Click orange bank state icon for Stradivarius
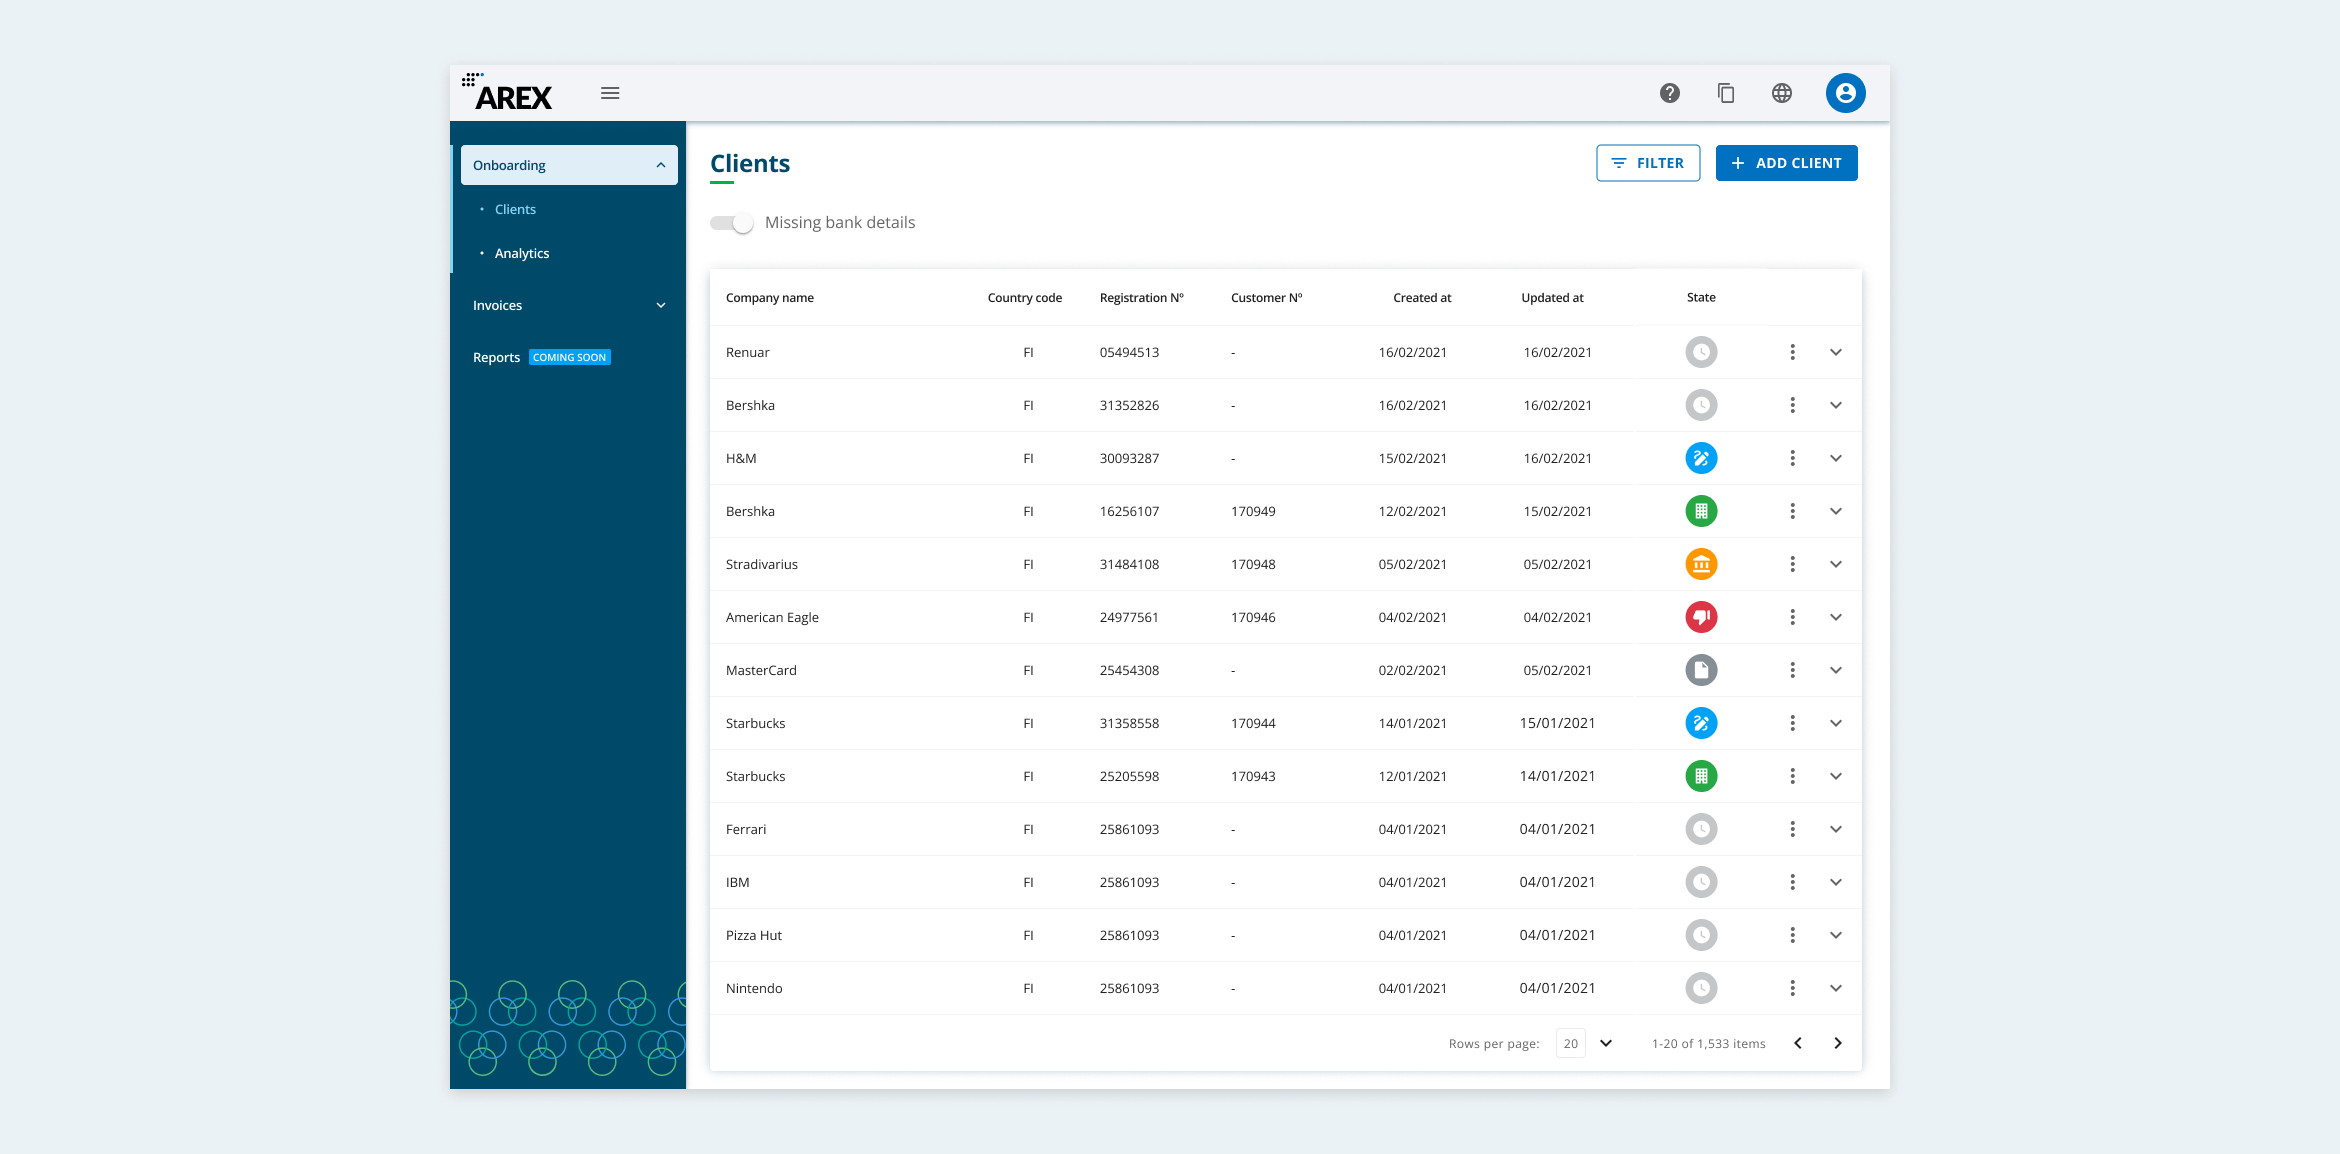The height and width of the screenshot is (1154, 2340). [1701, 564]
